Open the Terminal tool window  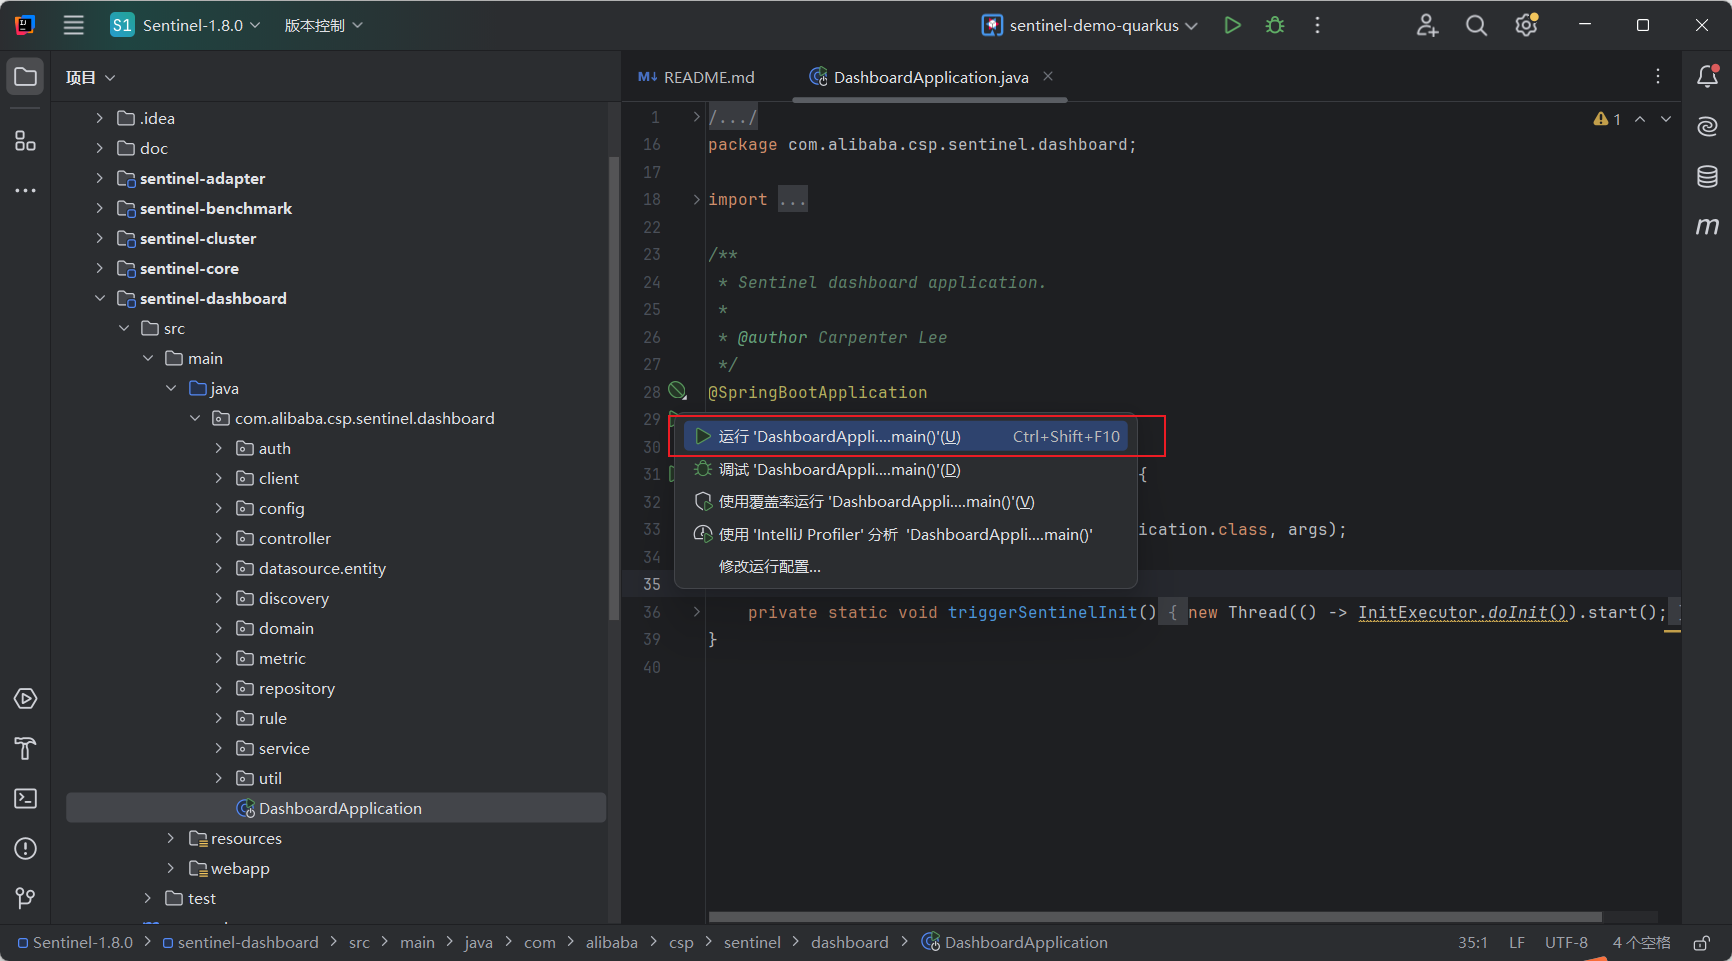[26, 798]
